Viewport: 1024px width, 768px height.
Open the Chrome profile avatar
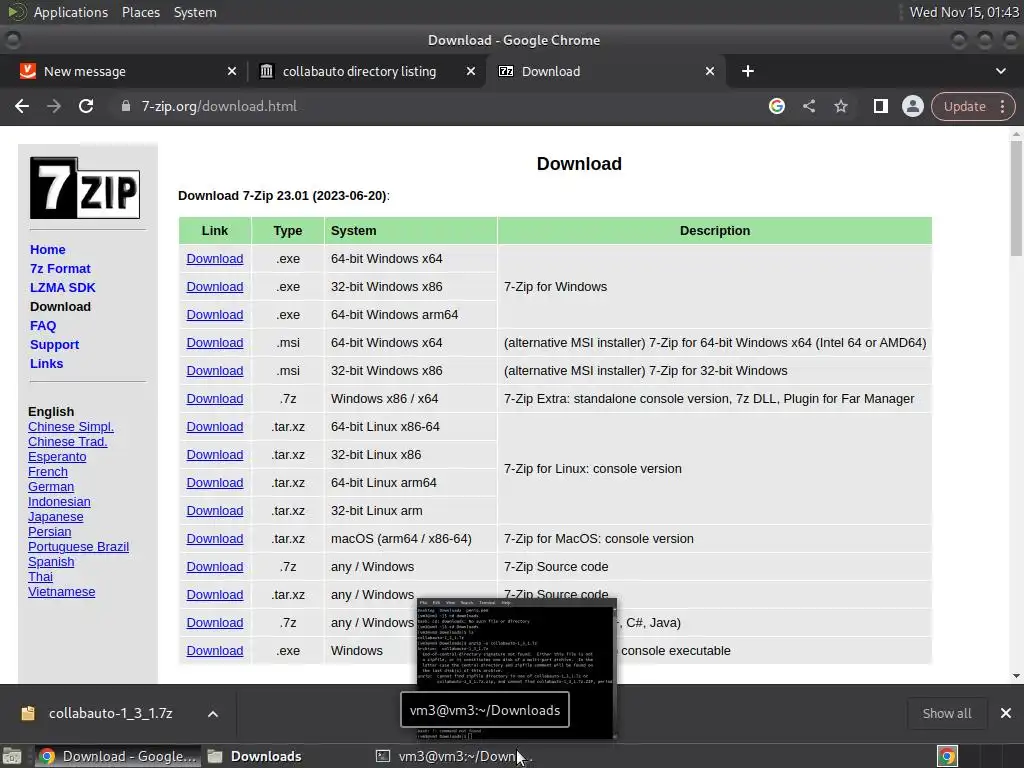point(912,106)
